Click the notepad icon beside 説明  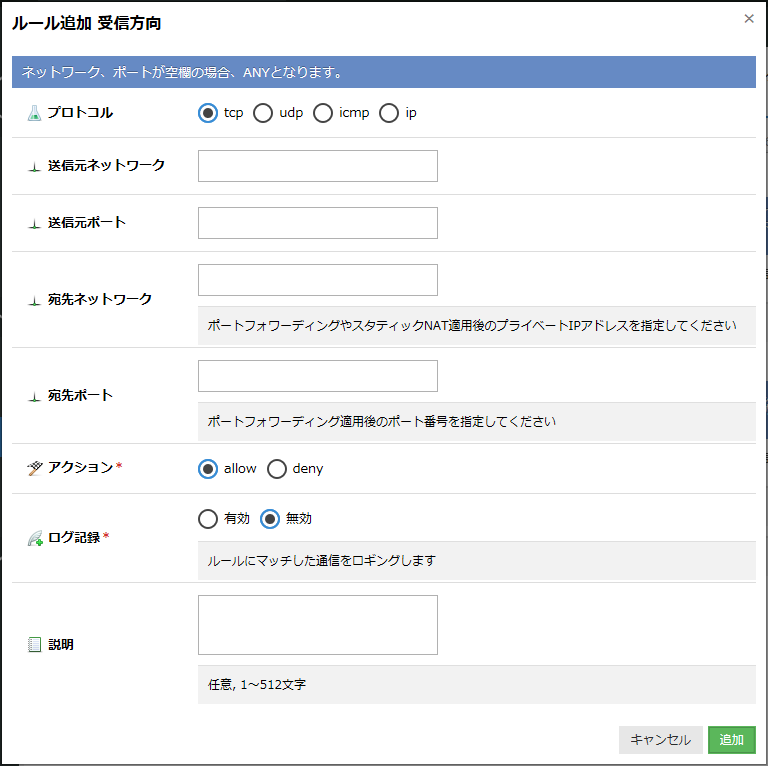(35, 645)
